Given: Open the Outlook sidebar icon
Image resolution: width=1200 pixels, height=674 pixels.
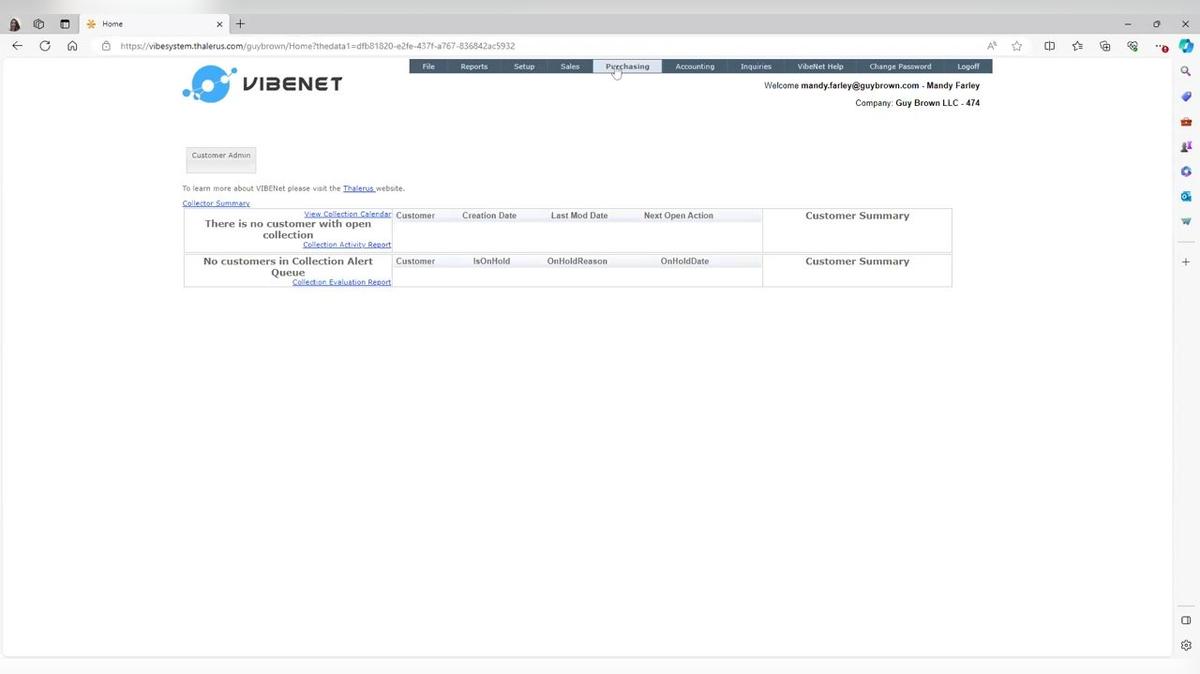Looking at the screenshot, I should tap(1186, 196).
